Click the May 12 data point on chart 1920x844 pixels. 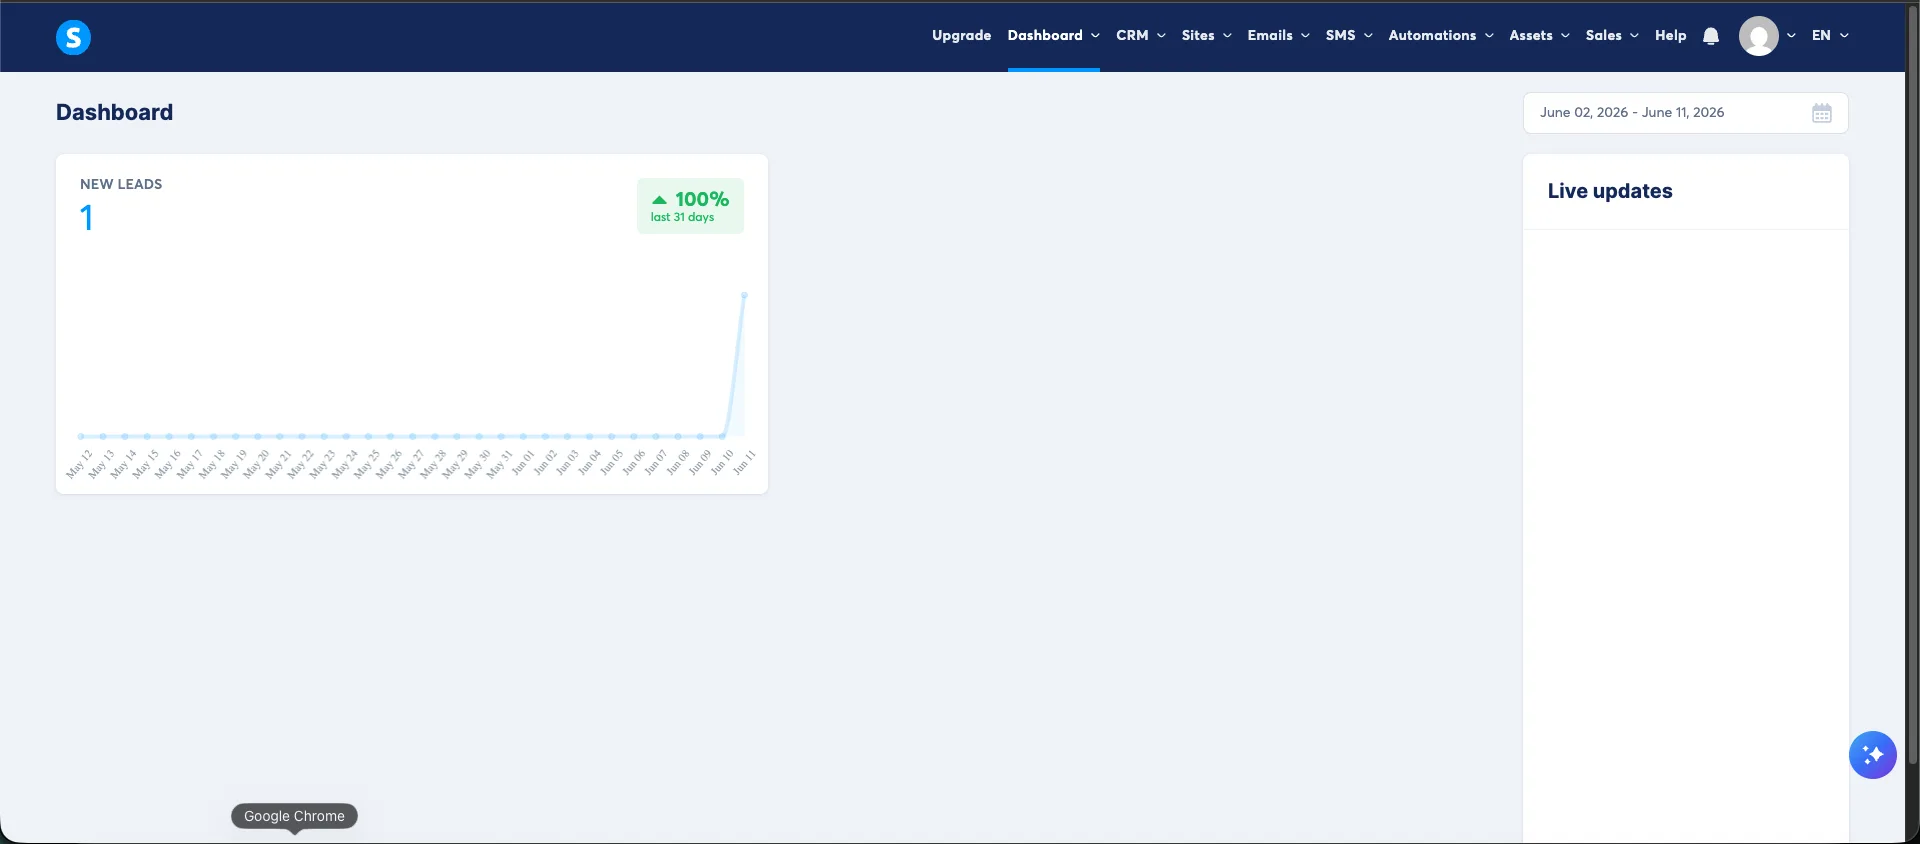[x=81, y=436]
